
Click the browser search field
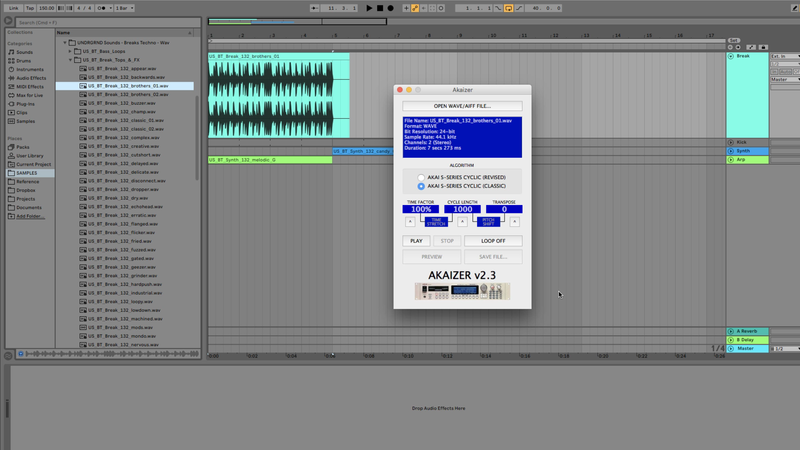coord(108,22)
